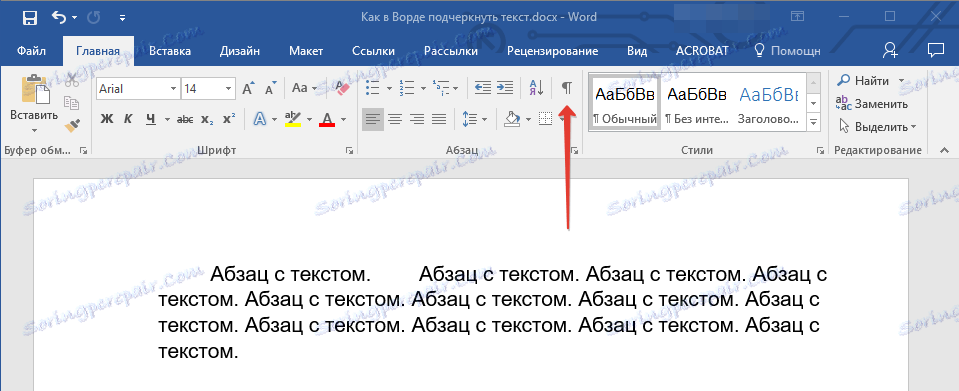959x391 pixels.
Task: Click the Заменить replace button
Action: pyautogui.click(x=873, y=103)
